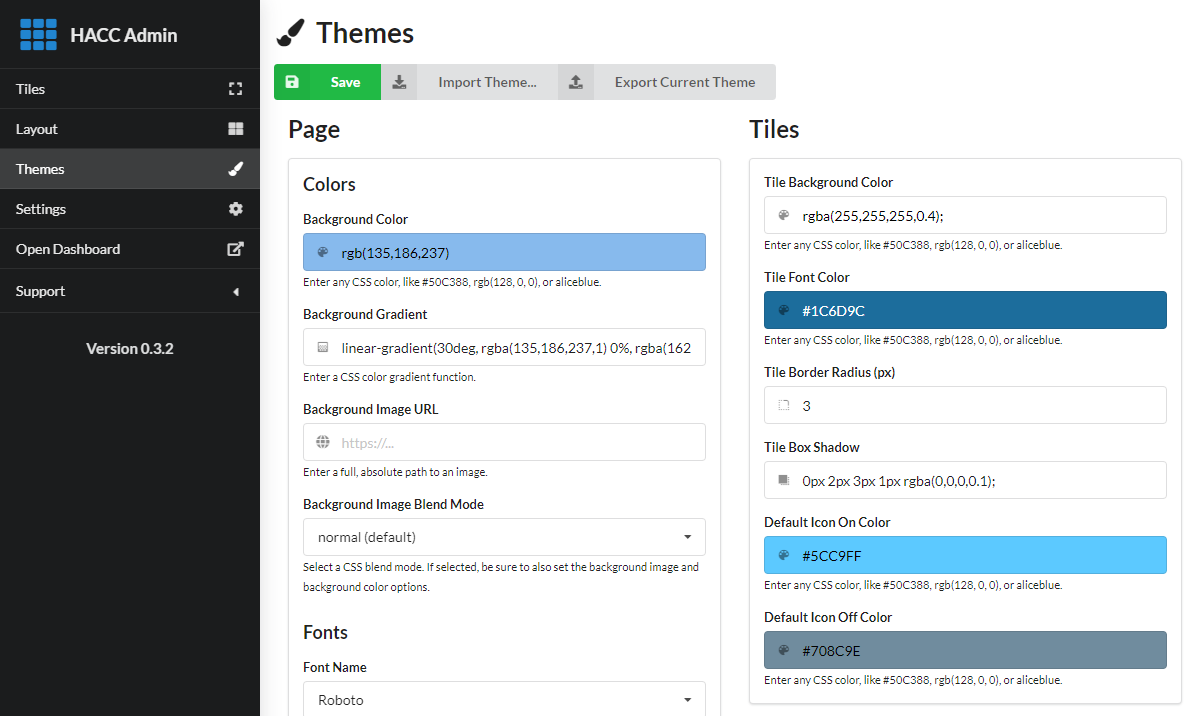Click the Open Dashboard external link icon
The height and width of the screenshot is (716, 1195).
[x=236, y=249]
